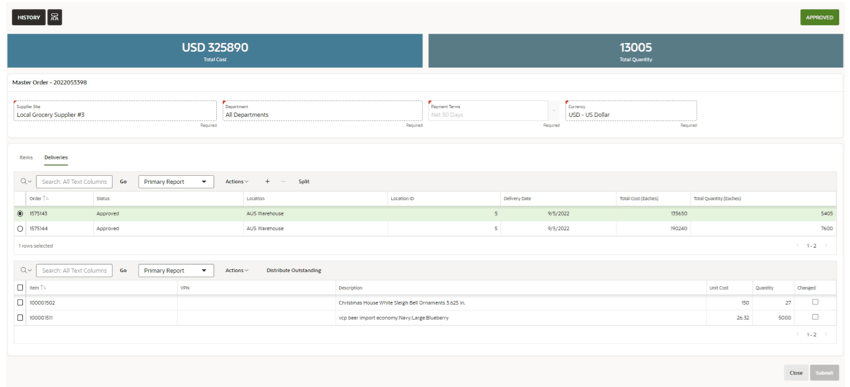Open the order History

[29, 17]
